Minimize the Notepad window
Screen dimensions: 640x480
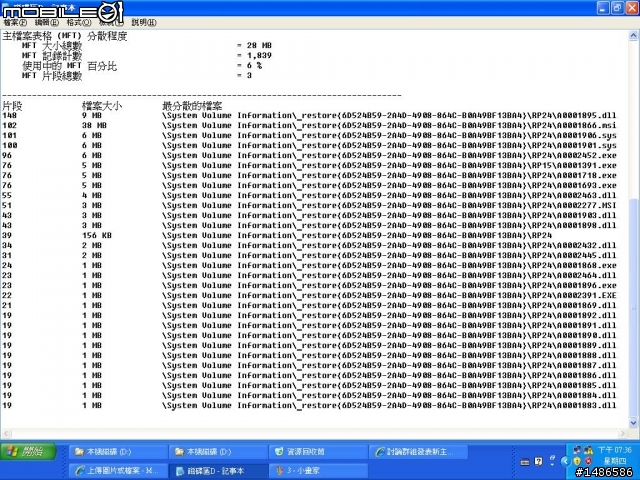[x=603, y=7]
